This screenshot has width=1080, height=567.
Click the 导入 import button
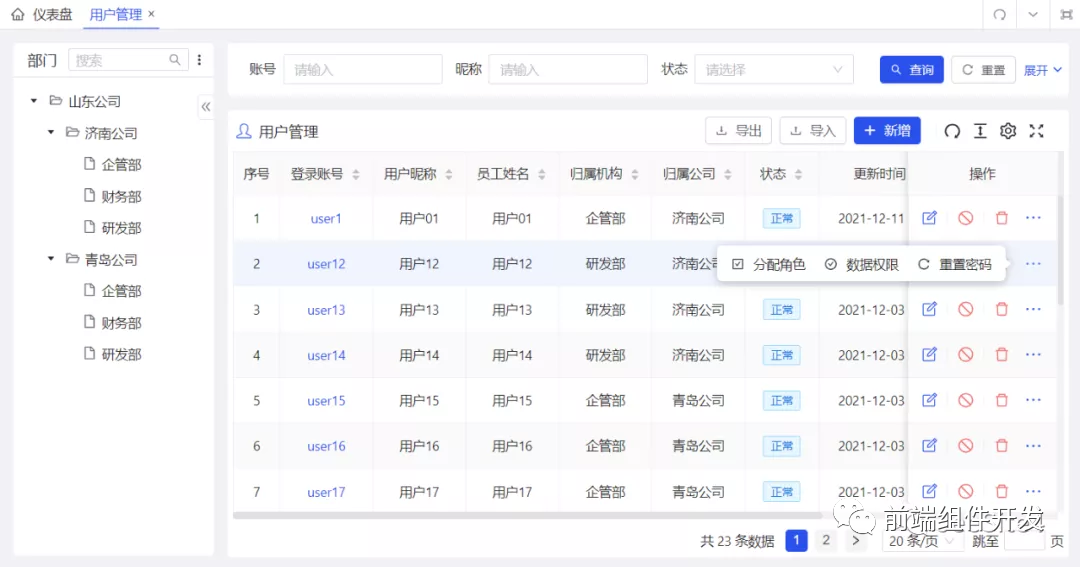tap(813, 131)
